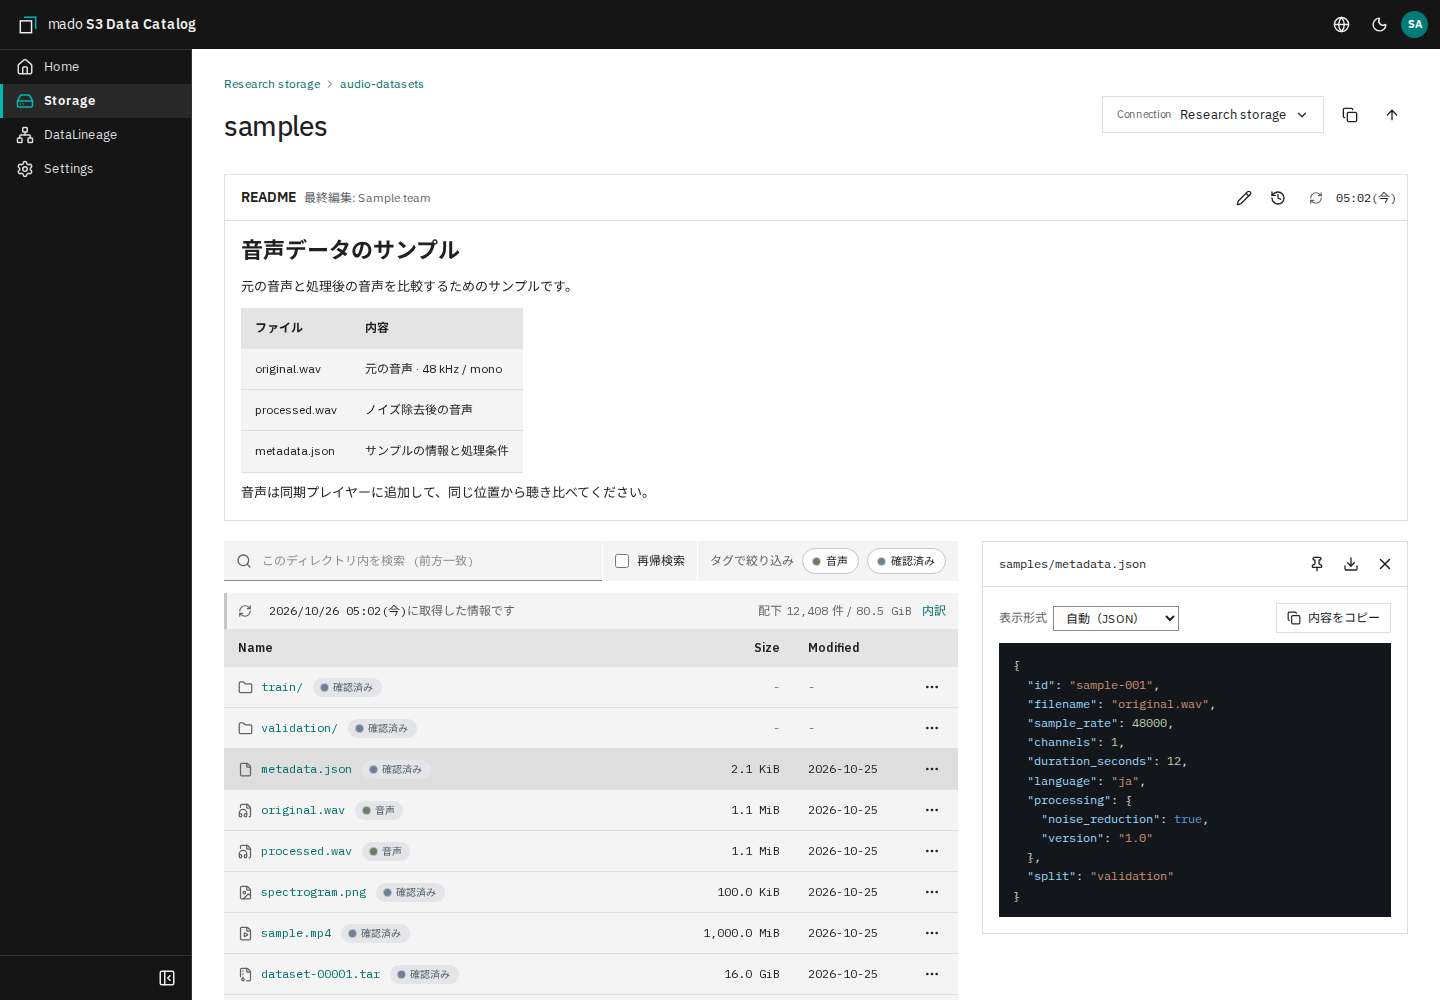Open DataLineage in sidebar
The width and height of the screenshot is (1440, 1000).
point(96,135)
